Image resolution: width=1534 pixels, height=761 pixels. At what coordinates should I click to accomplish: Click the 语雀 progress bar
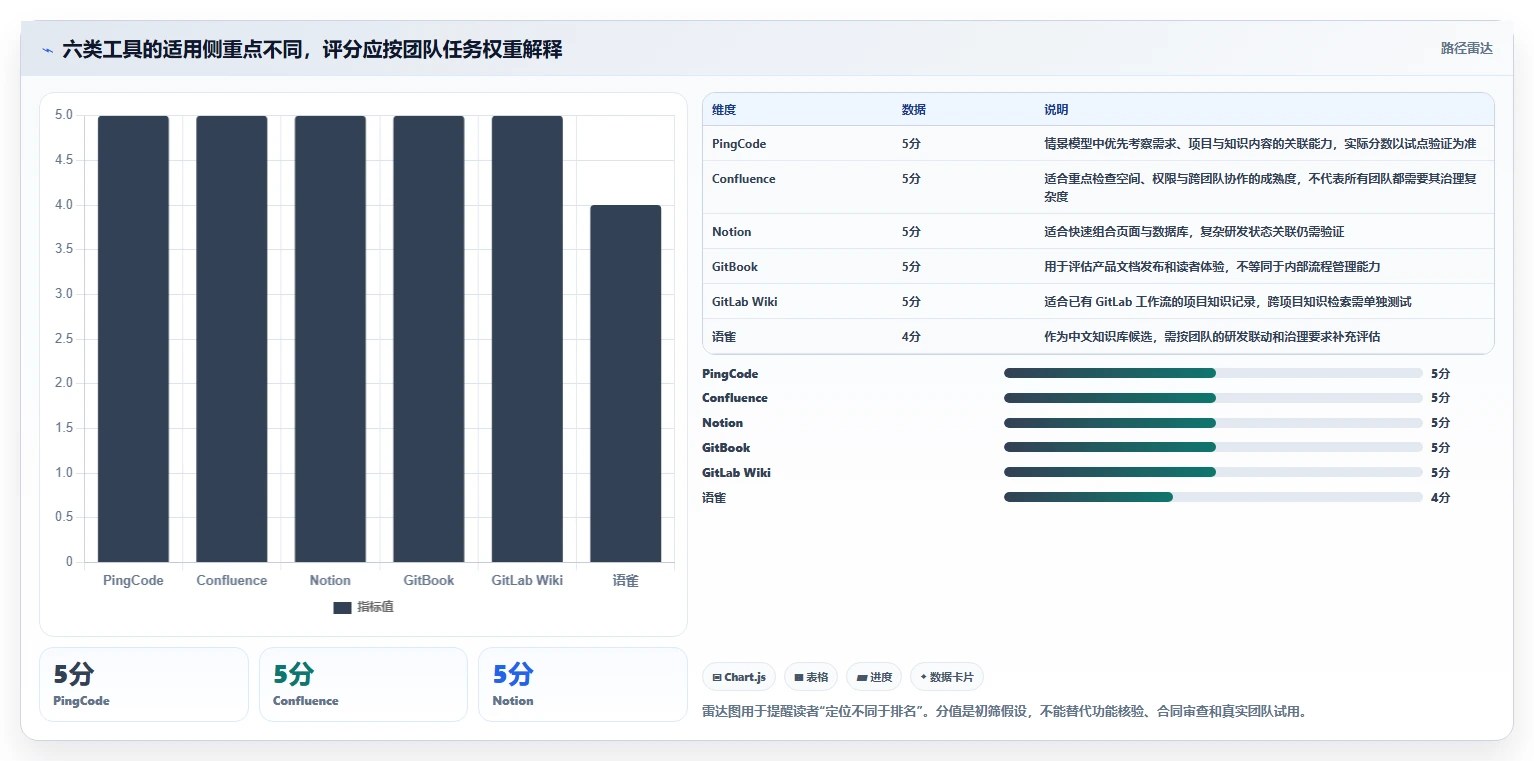[x=1213, y=497]
